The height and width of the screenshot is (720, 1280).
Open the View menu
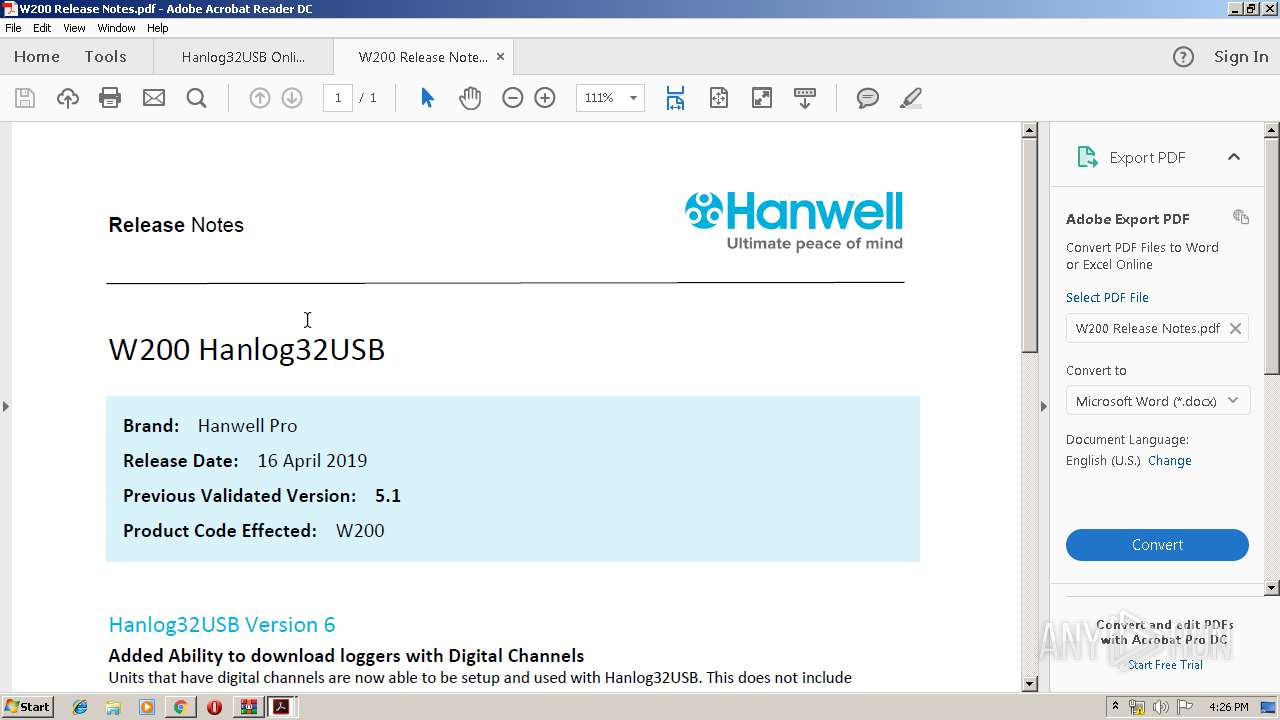(74, 28)
